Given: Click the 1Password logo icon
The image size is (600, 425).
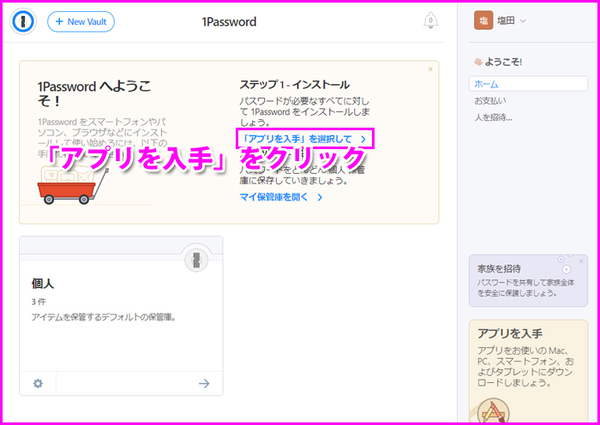Looking at the screenshot, I should click(x=23, y=21).
